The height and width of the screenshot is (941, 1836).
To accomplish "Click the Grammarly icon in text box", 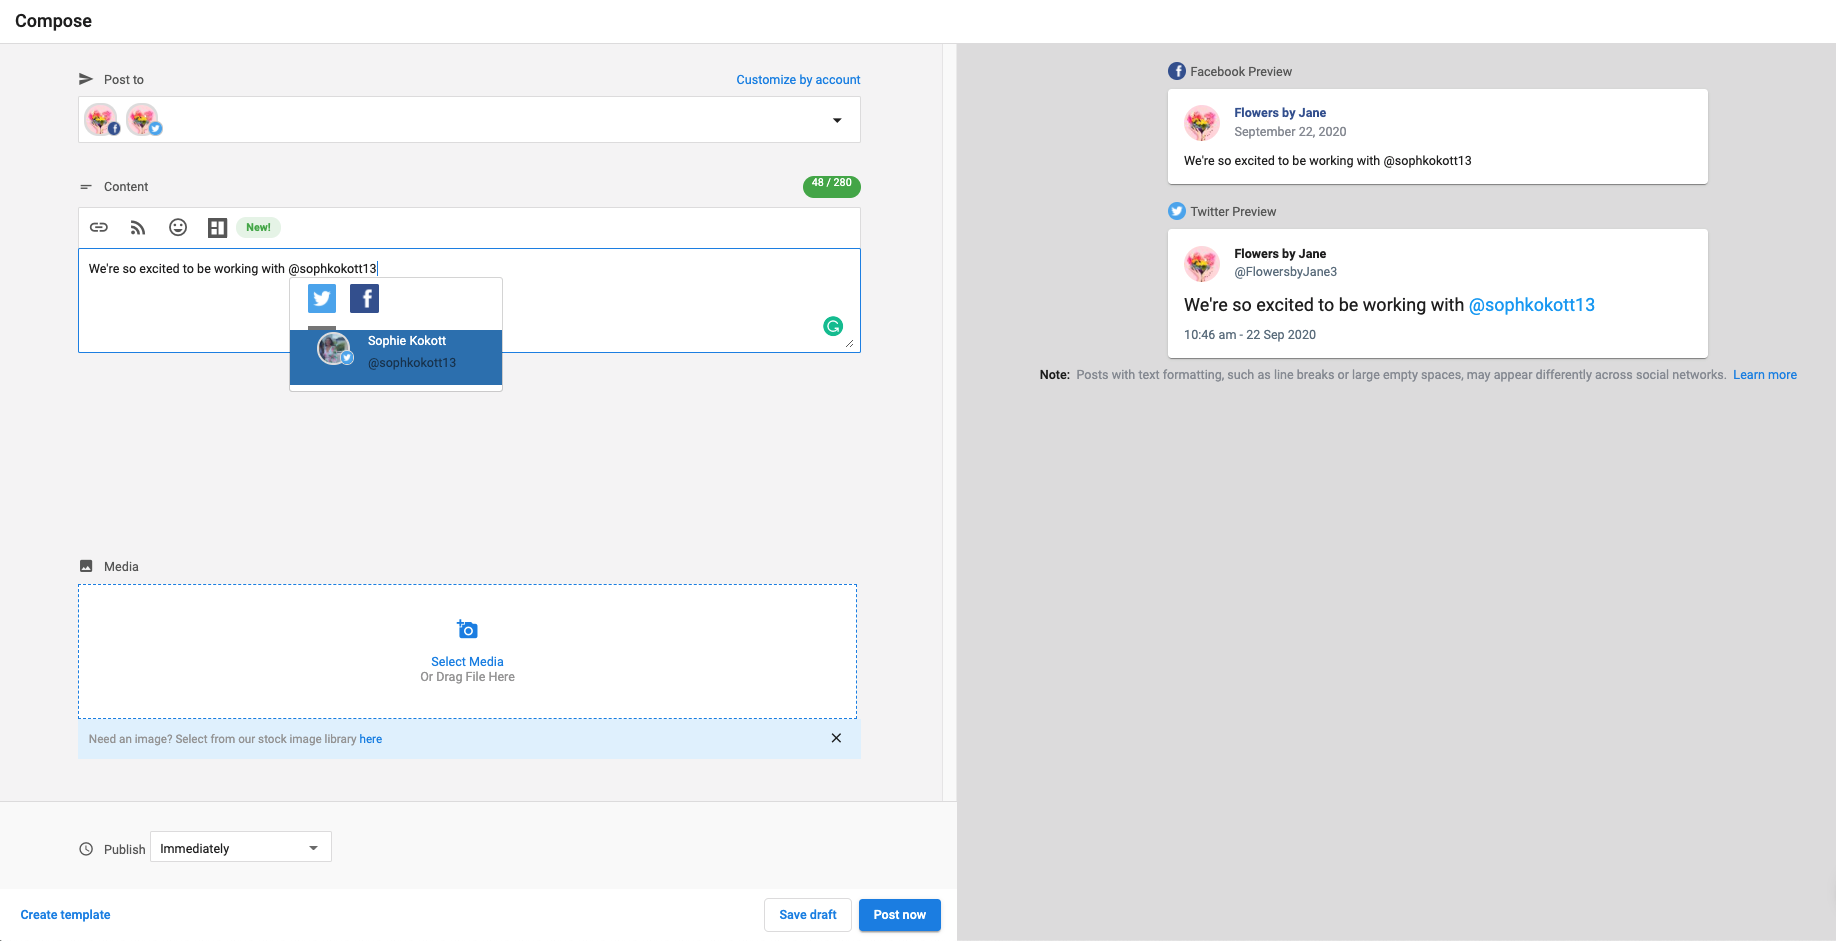I will point(833,326).
